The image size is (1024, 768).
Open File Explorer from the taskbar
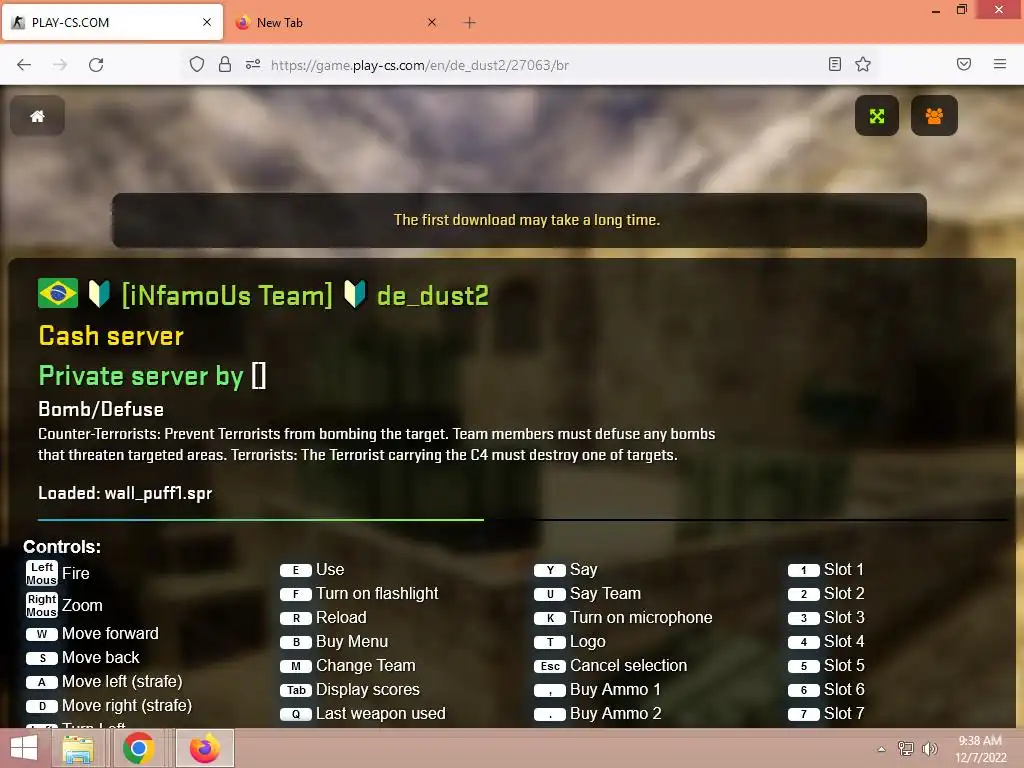tap(78, 748)
